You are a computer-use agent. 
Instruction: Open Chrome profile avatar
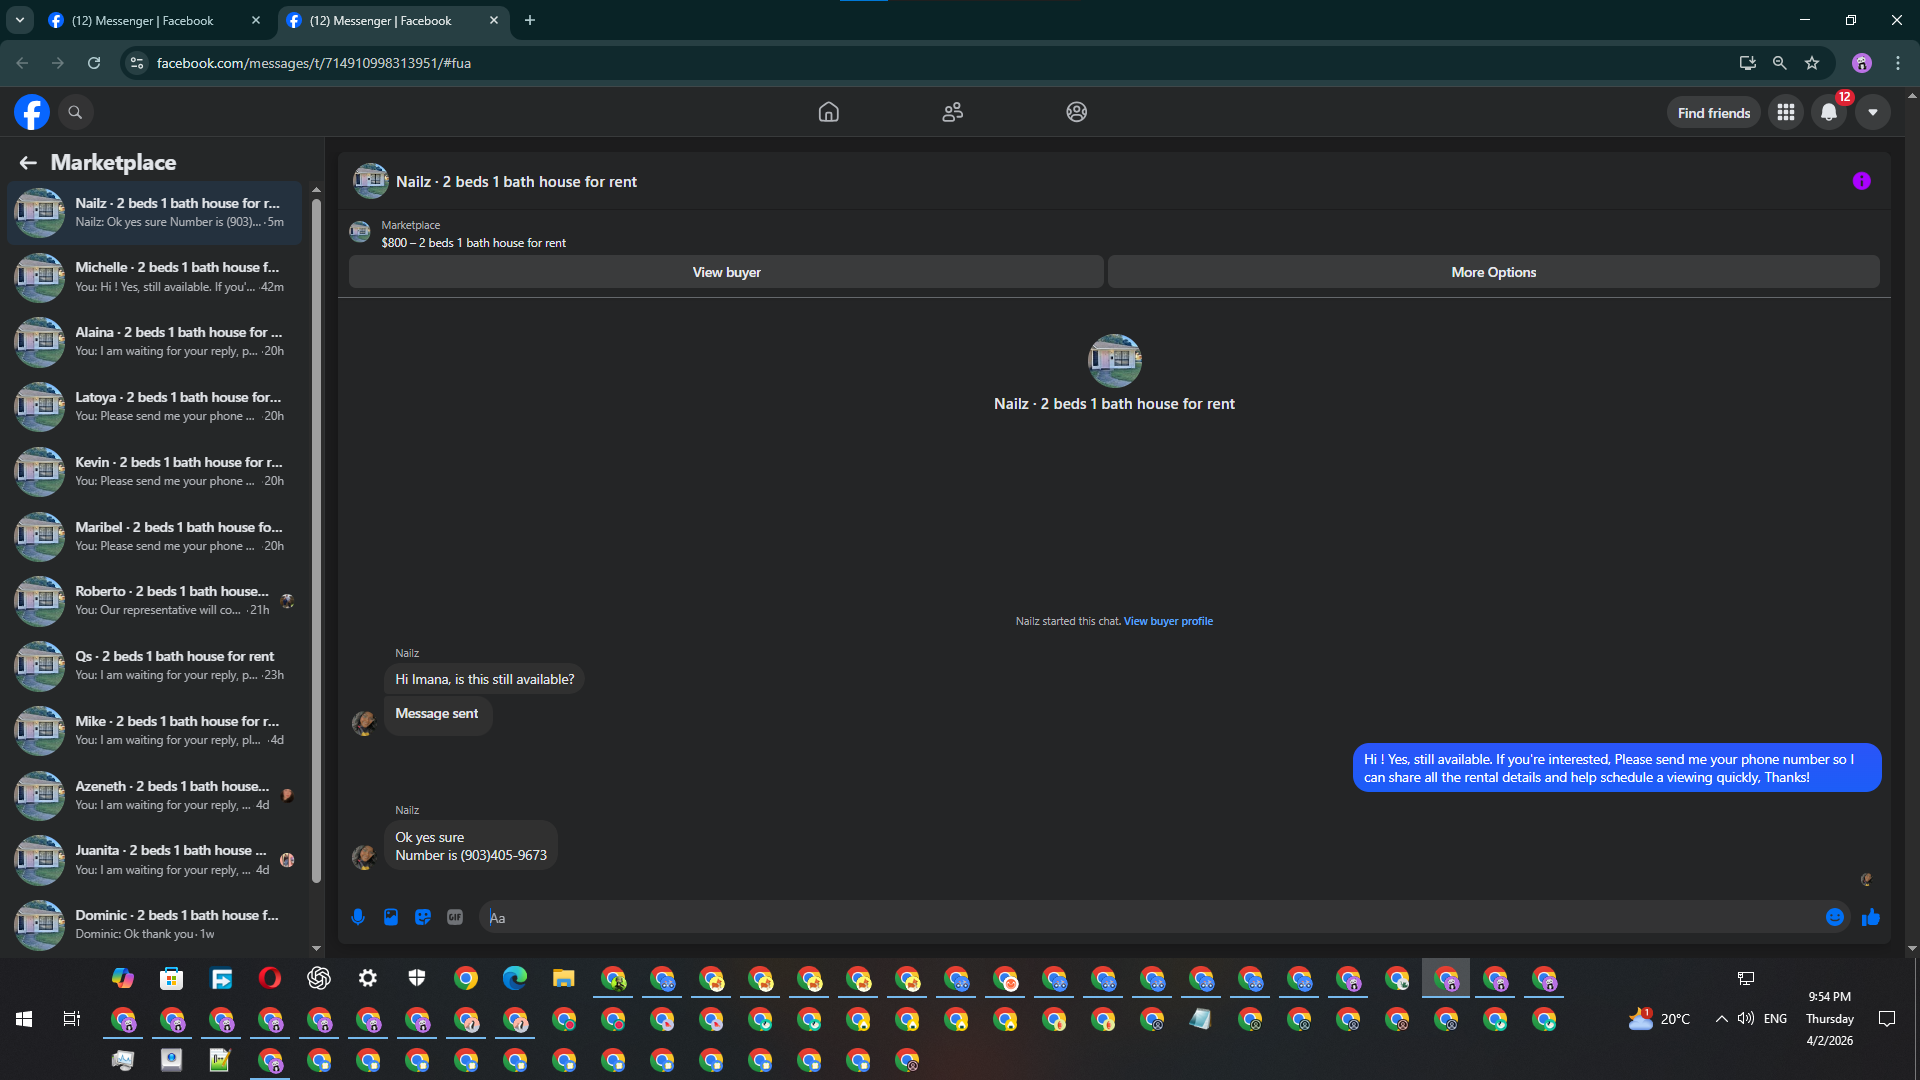click(1862, 63)
